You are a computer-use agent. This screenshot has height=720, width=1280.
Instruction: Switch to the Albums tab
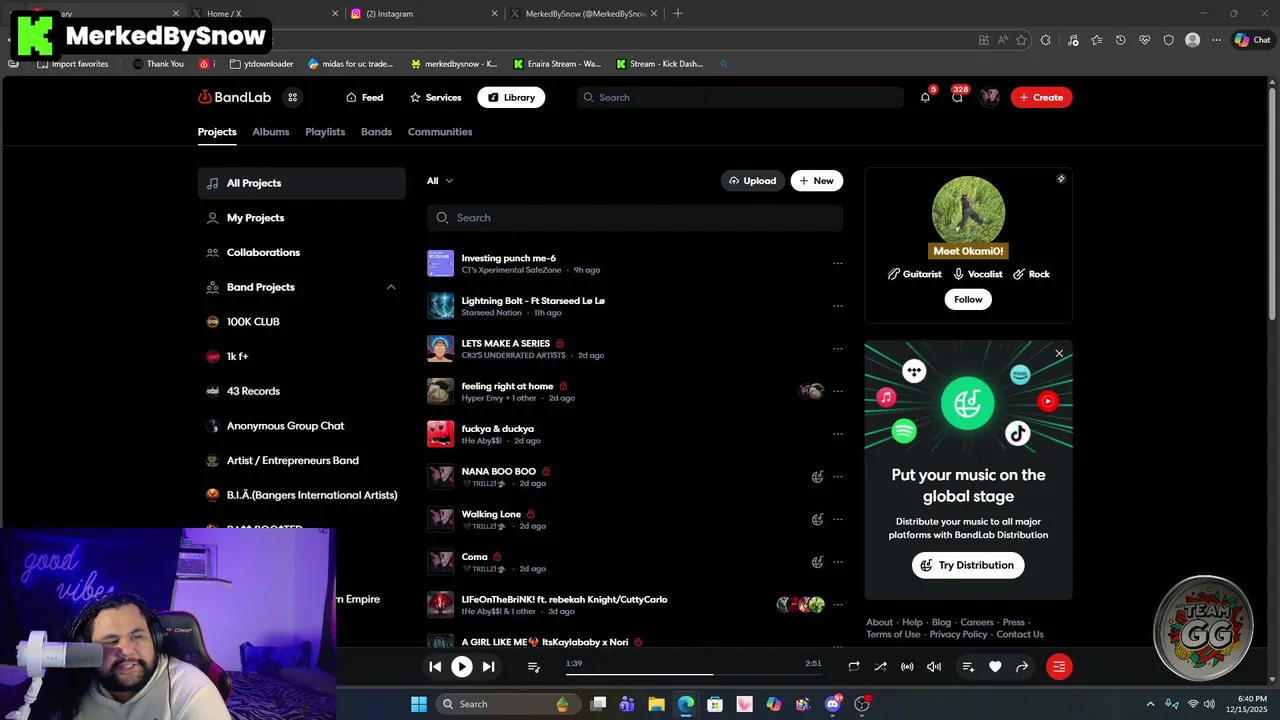pos(271,132)
